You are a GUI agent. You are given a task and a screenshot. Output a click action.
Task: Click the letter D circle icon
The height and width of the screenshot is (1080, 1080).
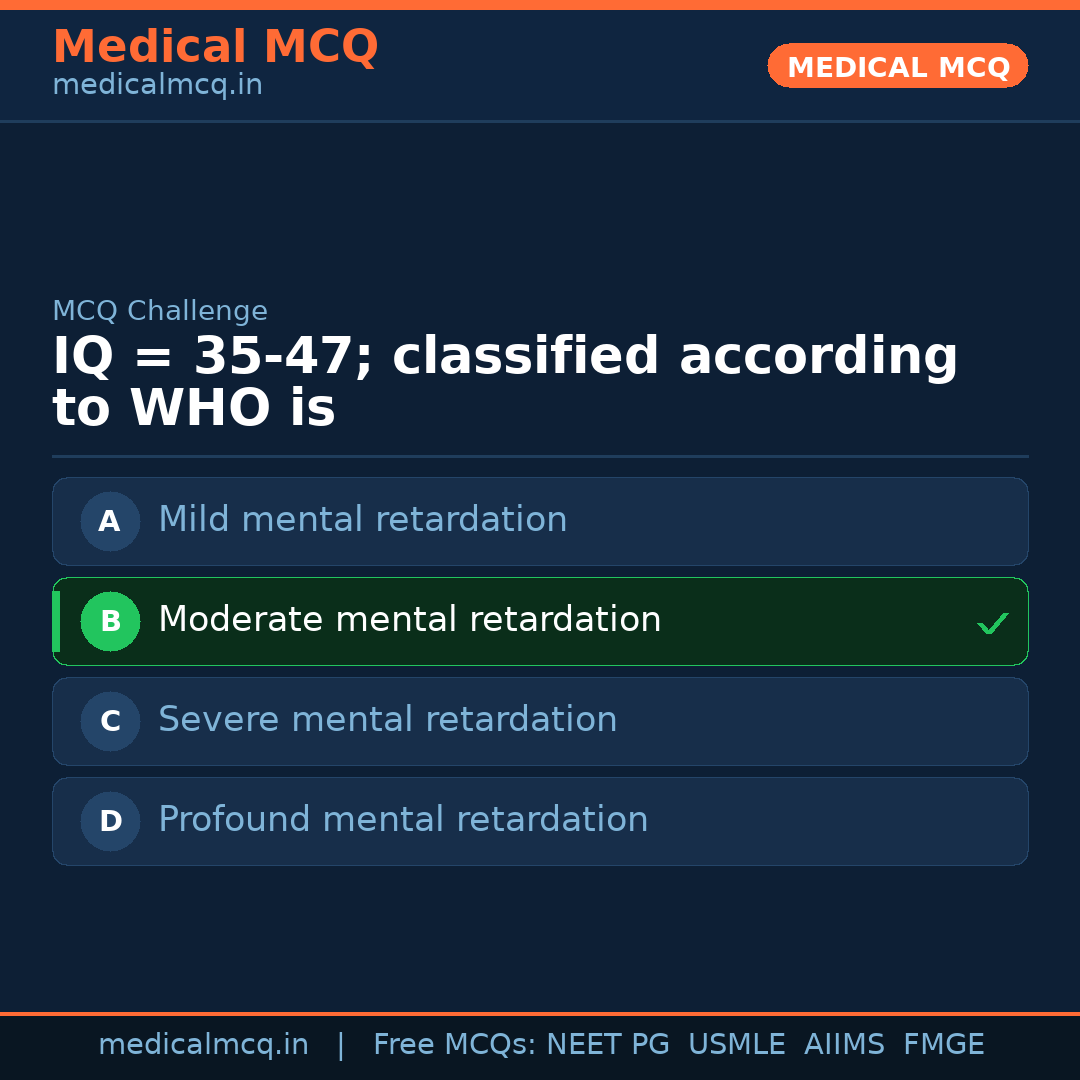pyautogui.click(x=110, y=821)
